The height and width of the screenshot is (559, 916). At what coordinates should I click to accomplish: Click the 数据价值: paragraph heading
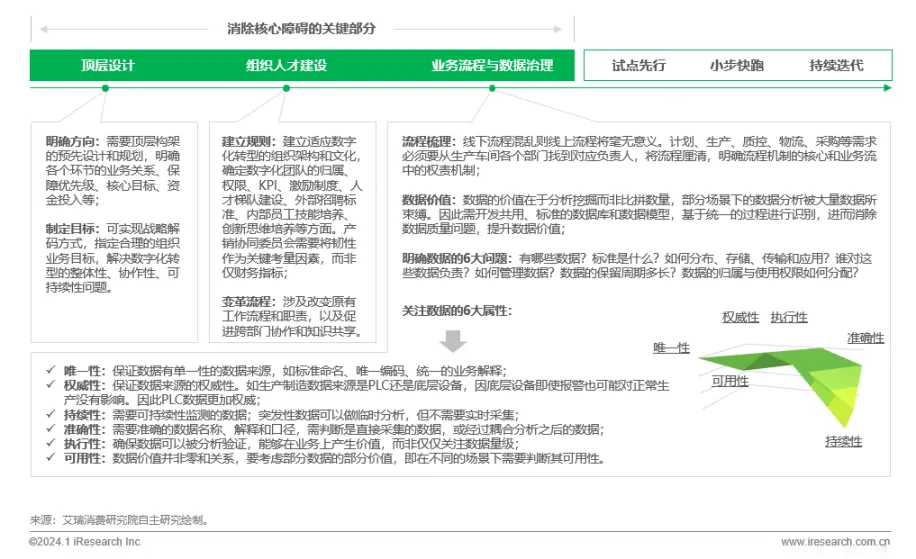pos(429,200)
